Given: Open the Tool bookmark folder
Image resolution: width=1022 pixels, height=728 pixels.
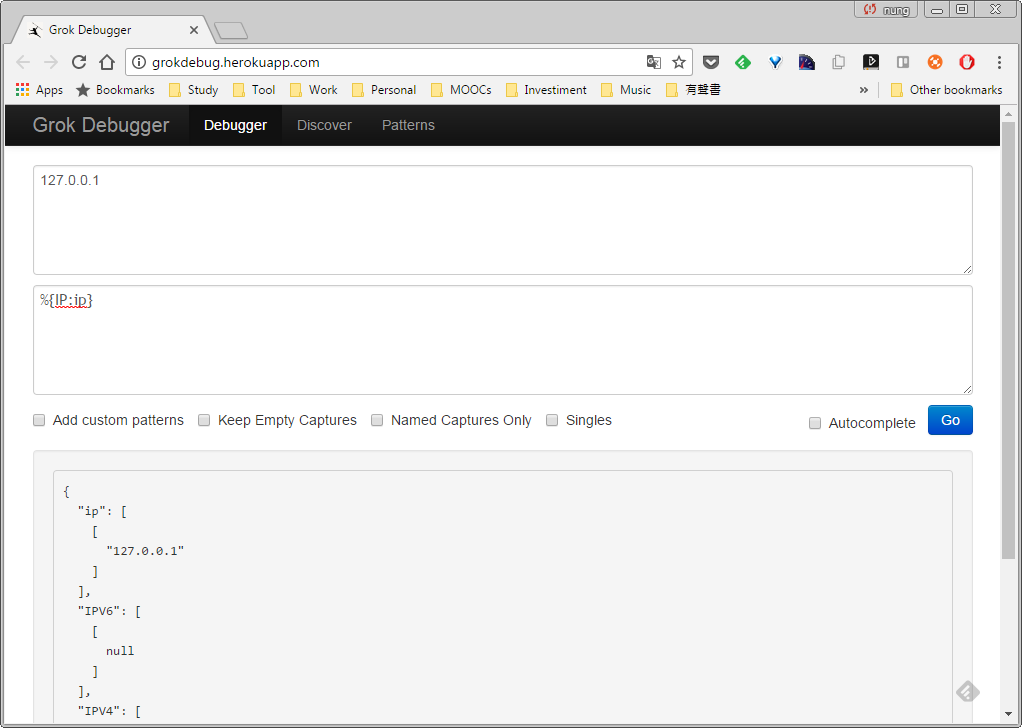Looking at the screenshot, I should click(x=254, y=90).
